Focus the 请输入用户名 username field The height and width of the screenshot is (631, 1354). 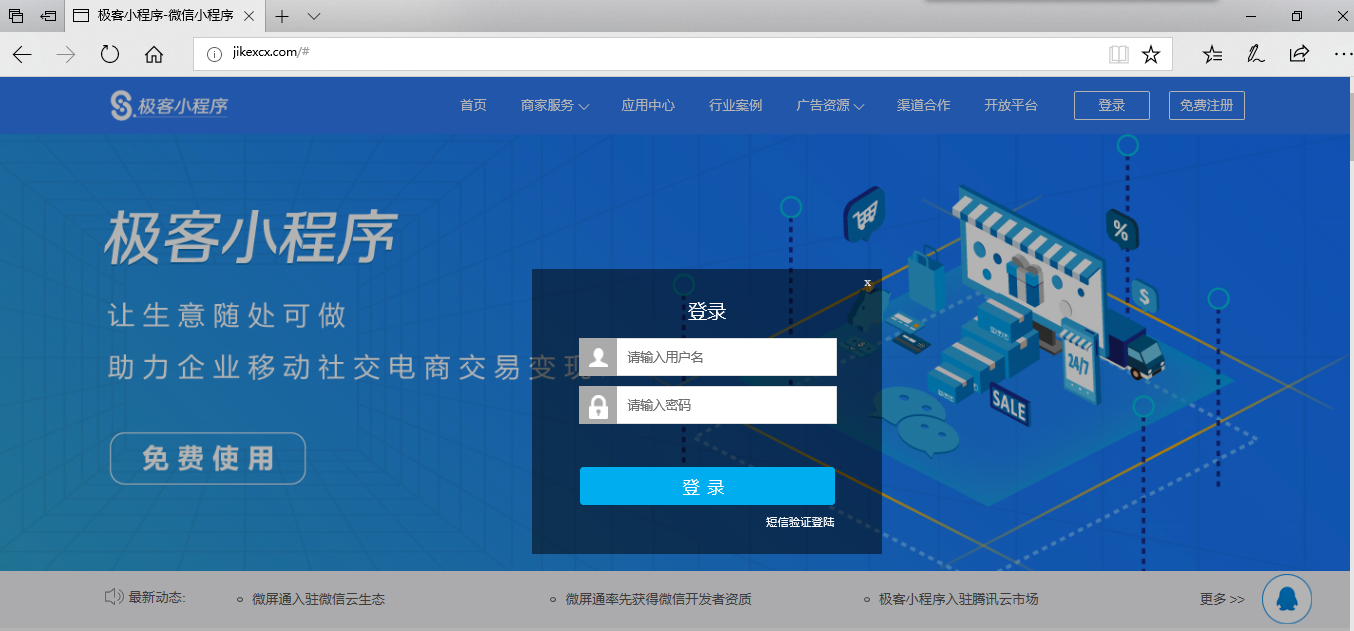tap(727, 357)
